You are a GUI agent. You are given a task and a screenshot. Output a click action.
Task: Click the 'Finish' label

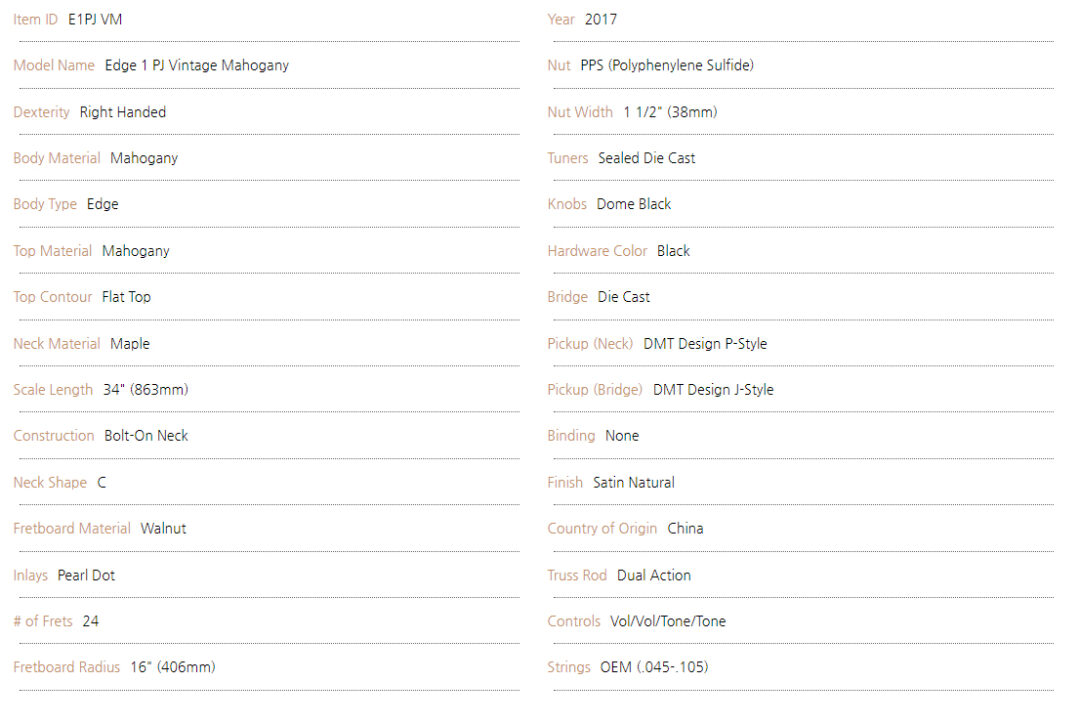565,483
